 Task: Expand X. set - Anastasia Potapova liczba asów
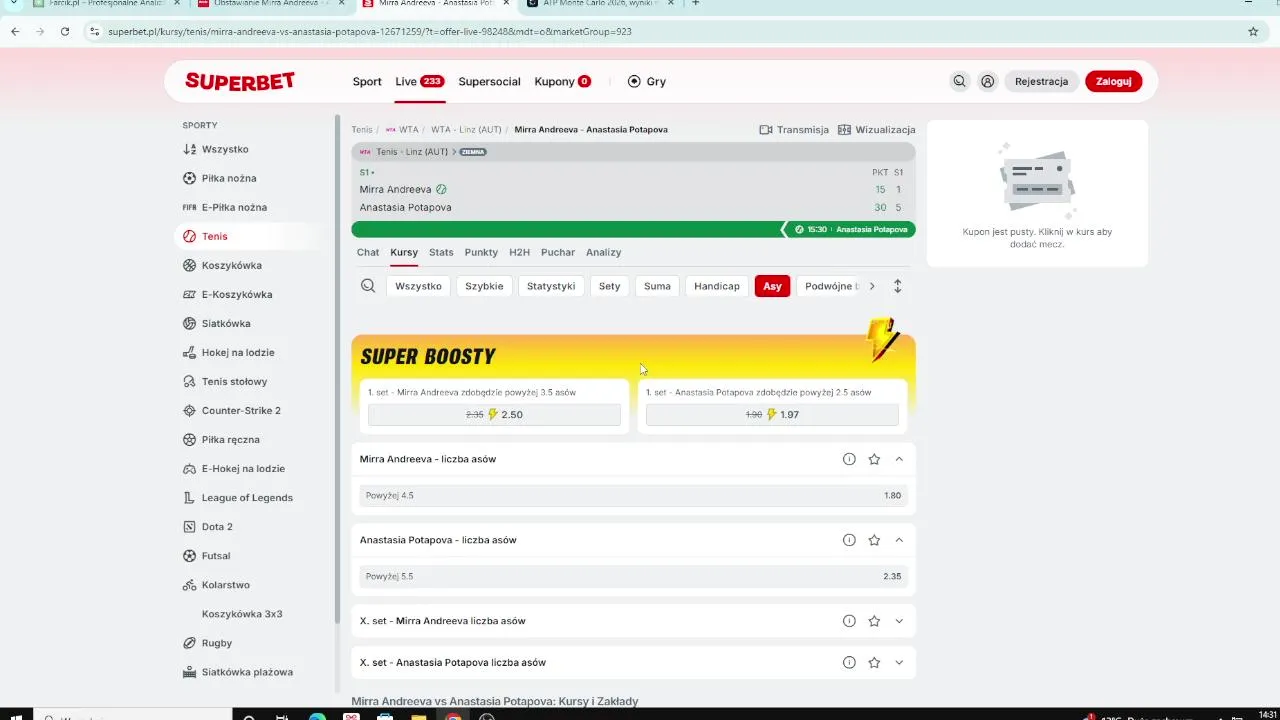coord(899,662)
